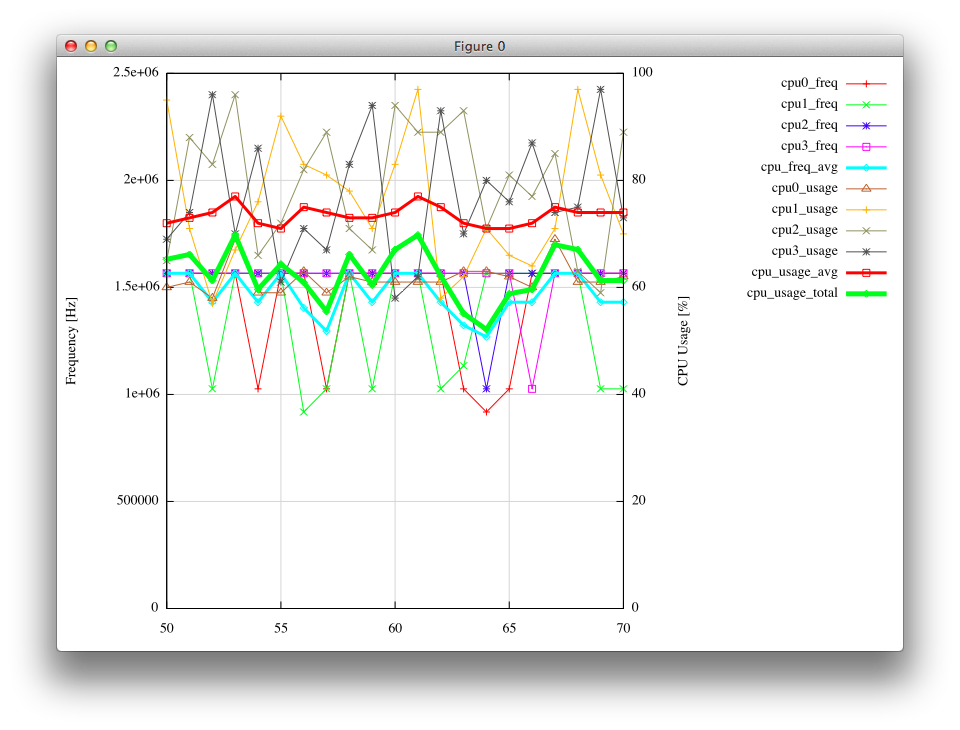Click the 70 x-axis tick label

(623, 628)
